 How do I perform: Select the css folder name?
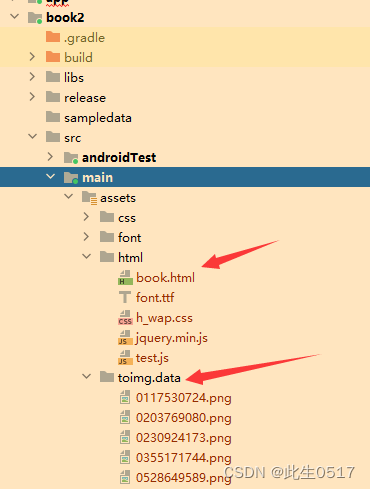(x=127, y=218)
